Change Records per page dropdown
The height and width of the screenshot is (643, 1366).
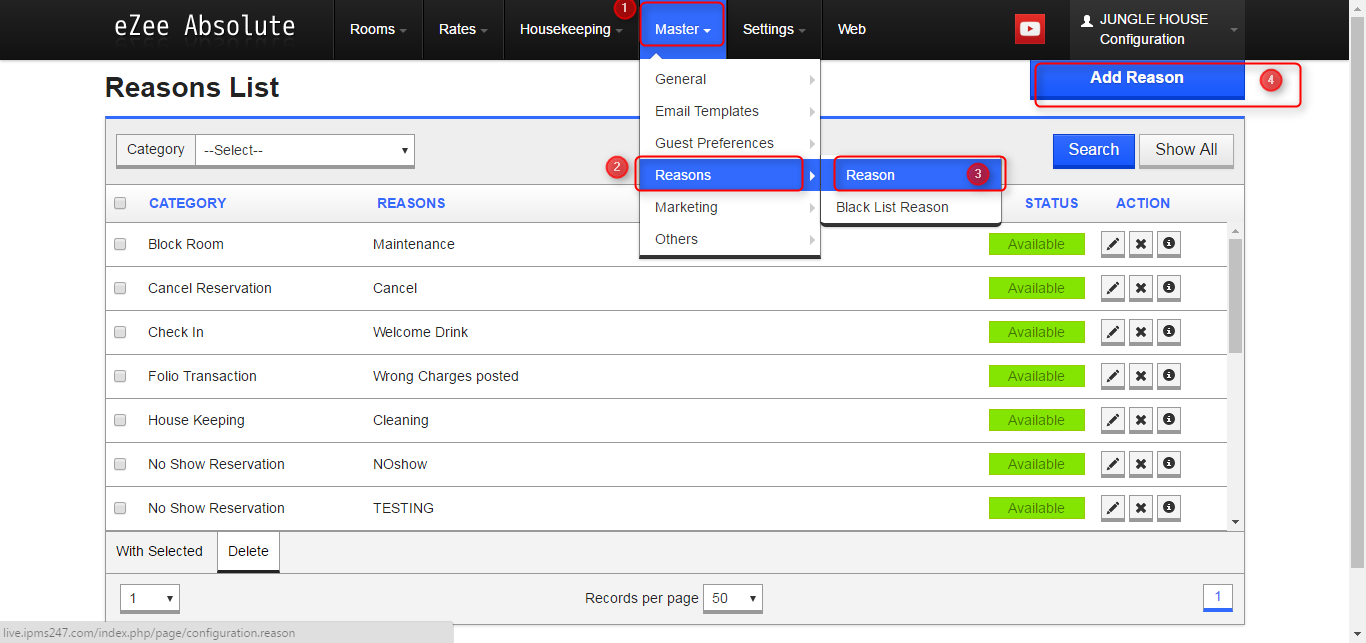click(x=733, y=597)
